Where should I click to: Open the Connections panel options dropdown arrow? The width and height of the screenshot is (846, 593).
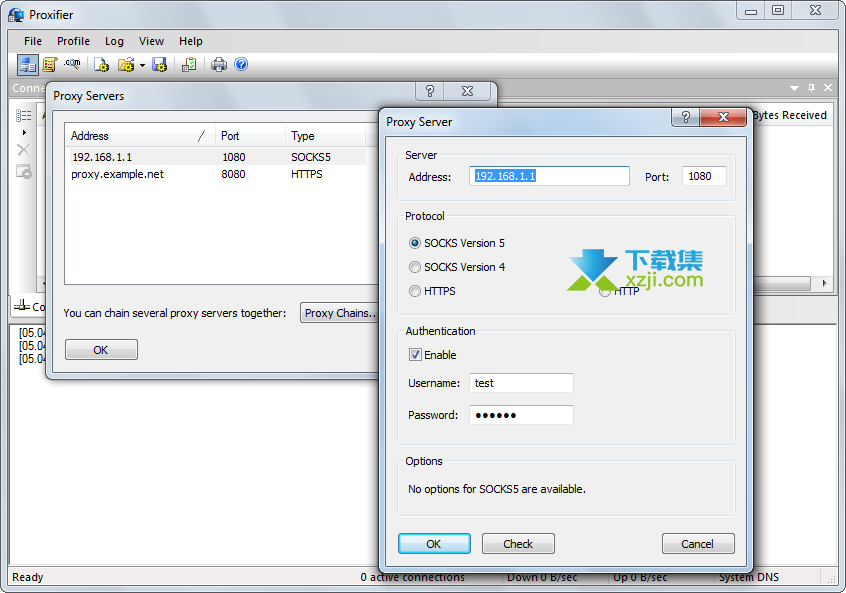coord(794,88)
